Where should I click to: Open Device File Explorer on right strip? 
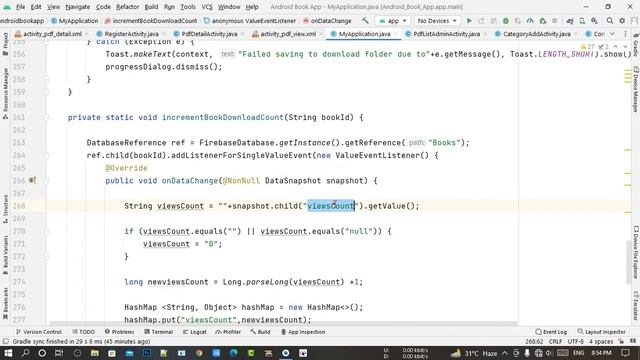636,252
